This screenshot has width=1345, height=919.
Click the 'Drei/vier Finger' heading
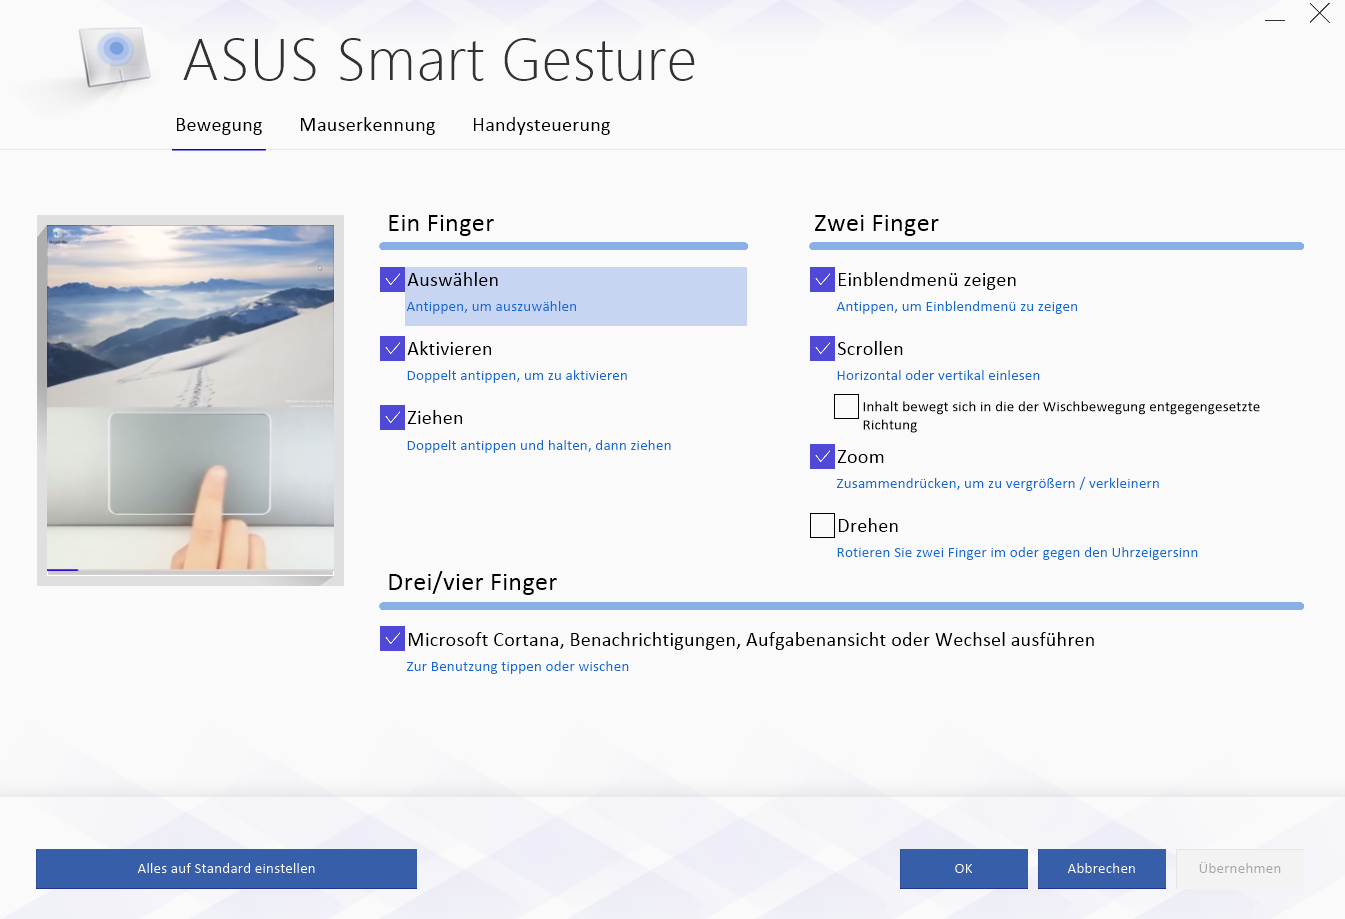(x=472, y=583)
